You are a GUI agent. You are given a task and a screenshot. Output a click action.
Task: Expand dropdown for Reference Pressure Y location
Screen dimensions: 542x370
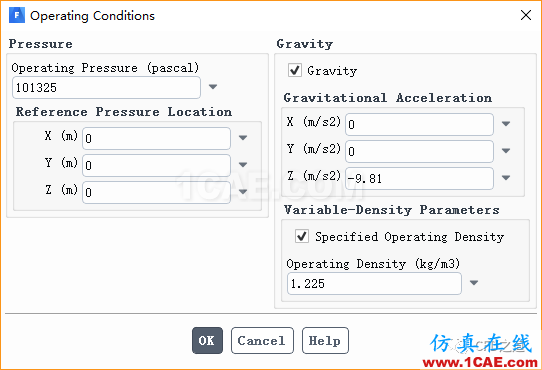pos(243,165)
